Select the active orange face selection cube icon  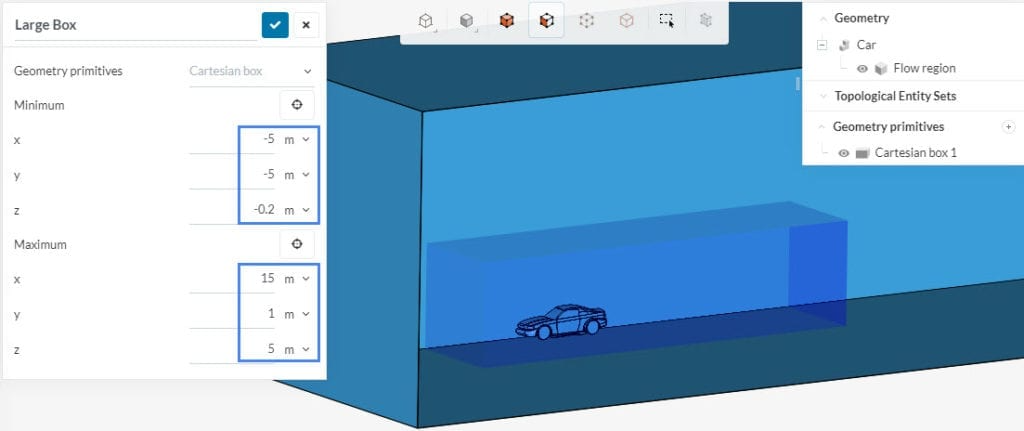[x=546, y=21]
